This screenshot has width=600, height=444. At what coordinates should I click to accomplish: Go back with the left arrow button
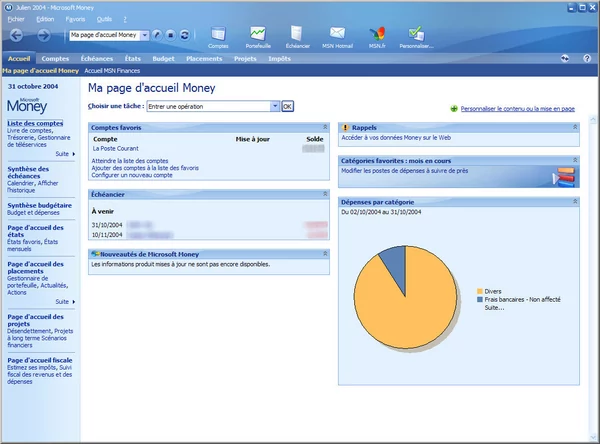[x=16, y=35]
